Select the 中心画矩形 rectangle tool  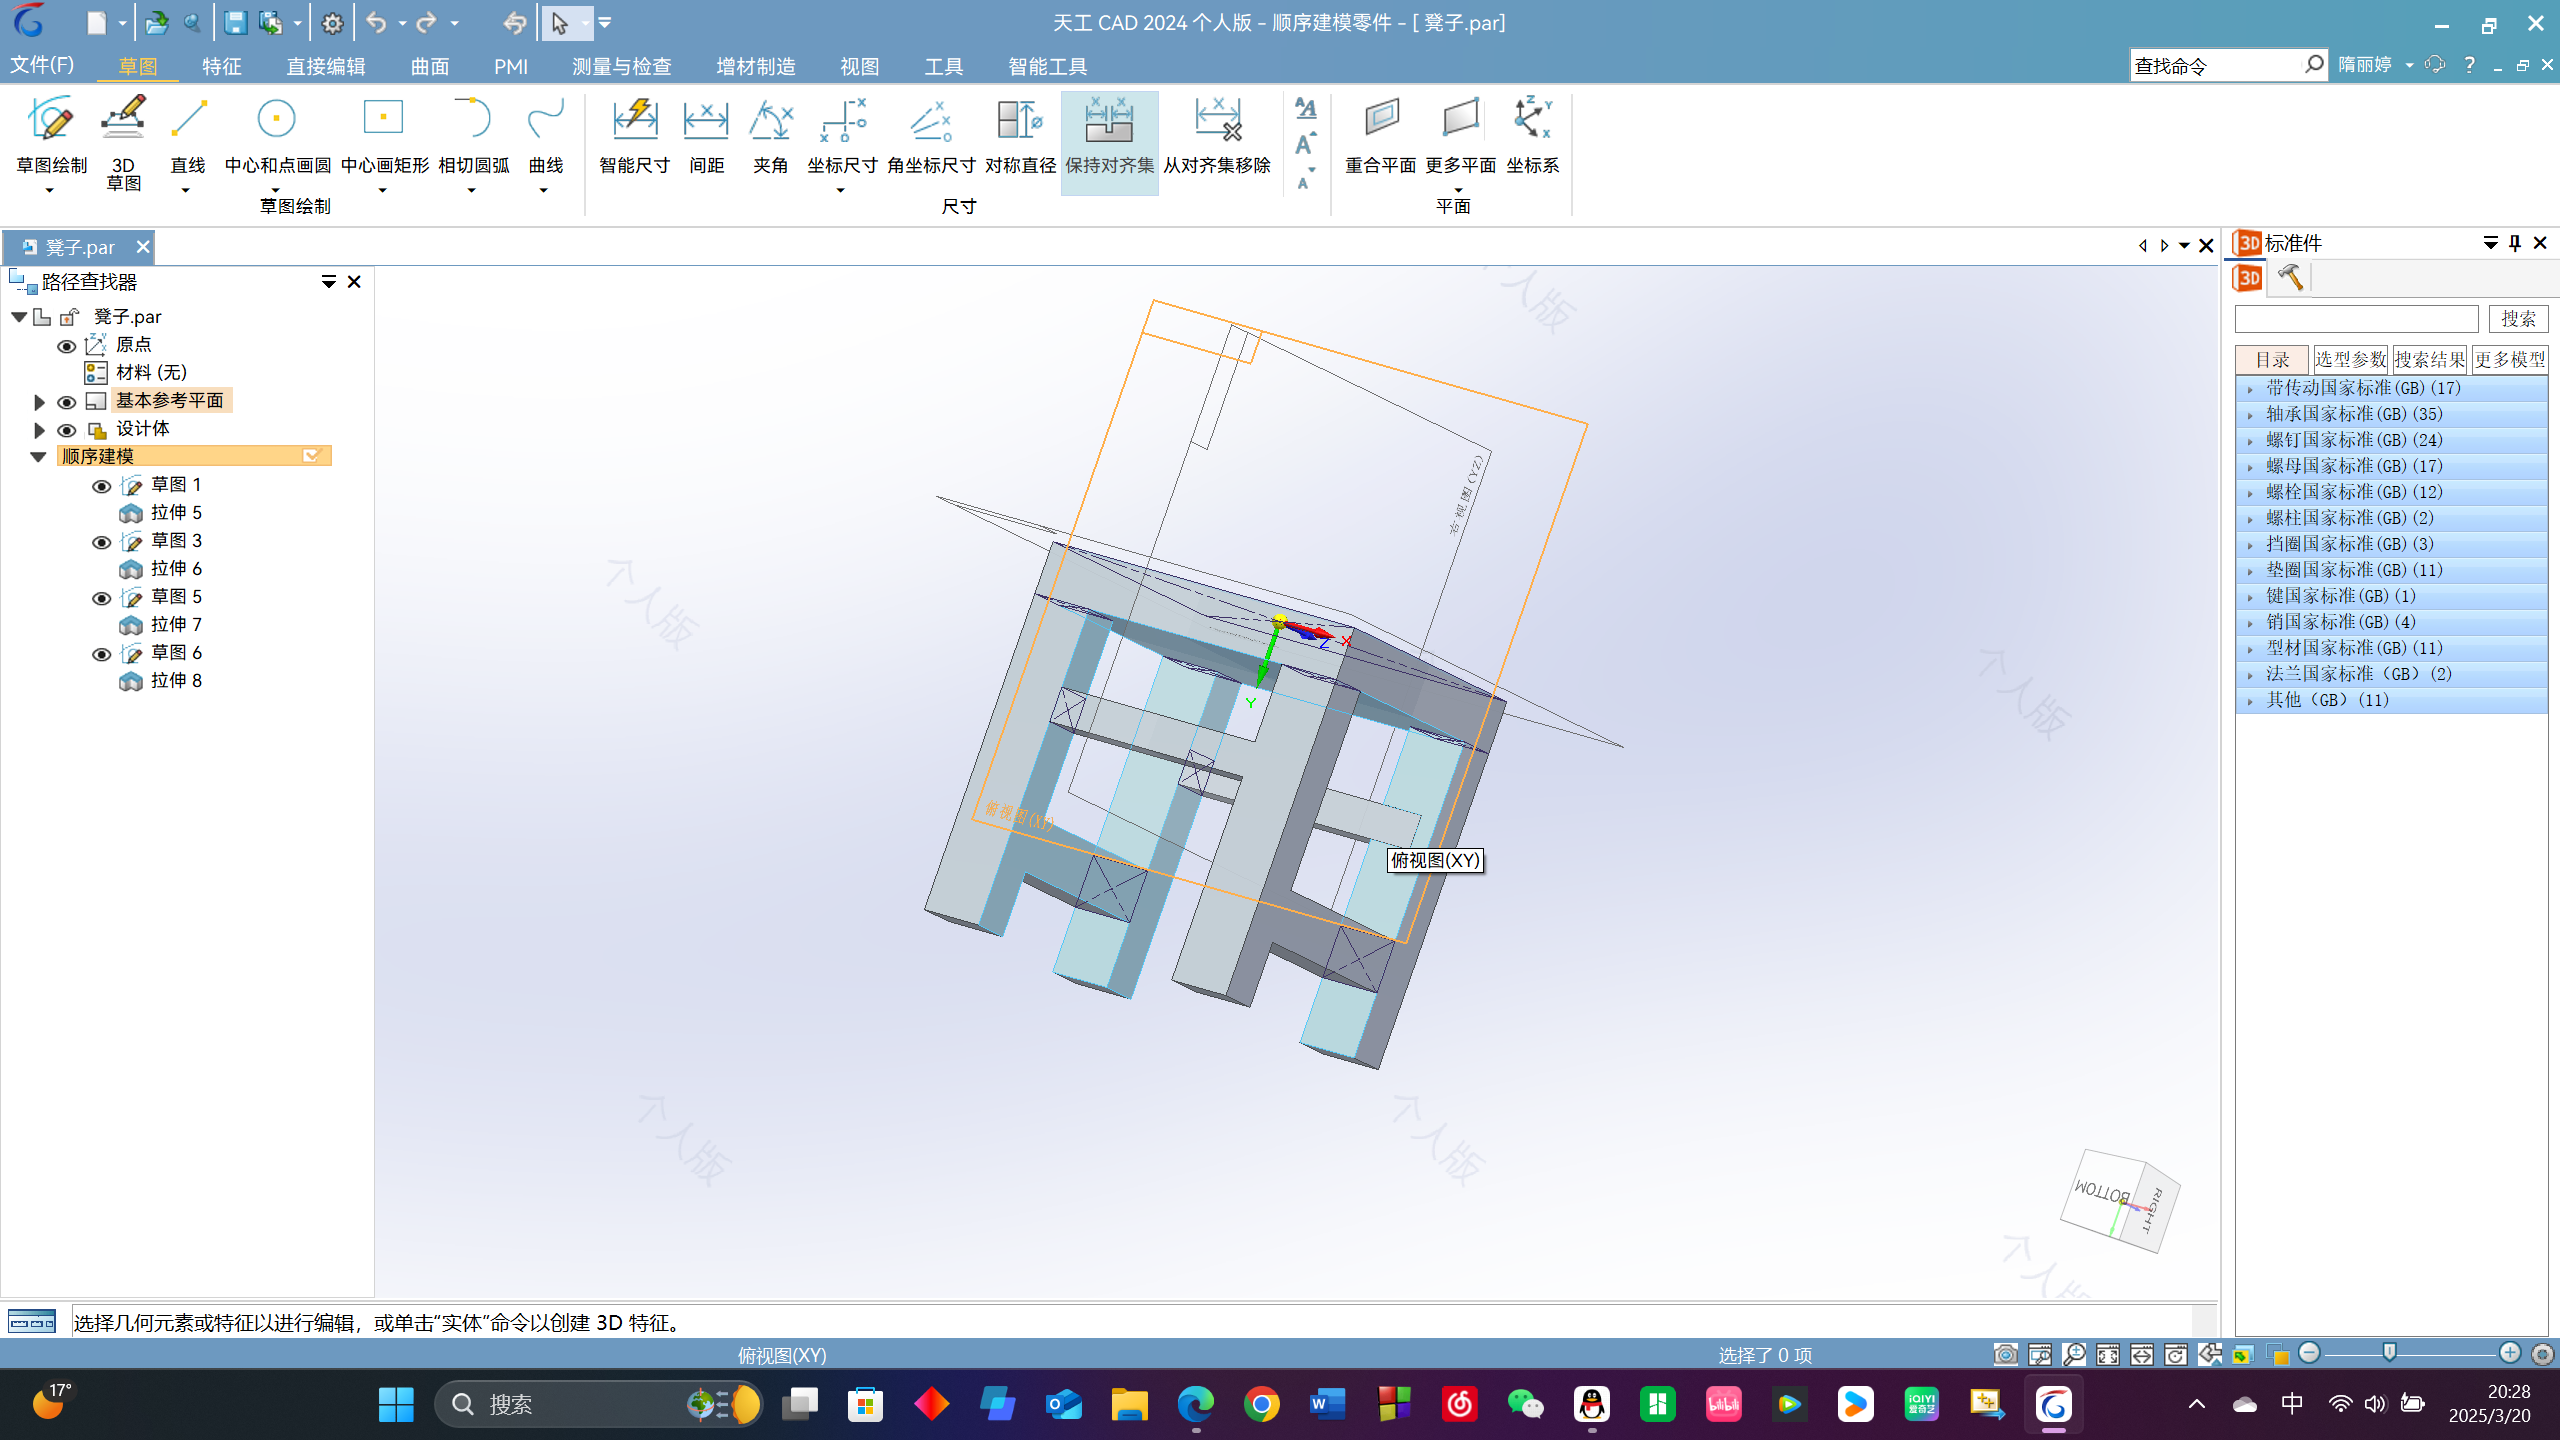click(384, 135)
